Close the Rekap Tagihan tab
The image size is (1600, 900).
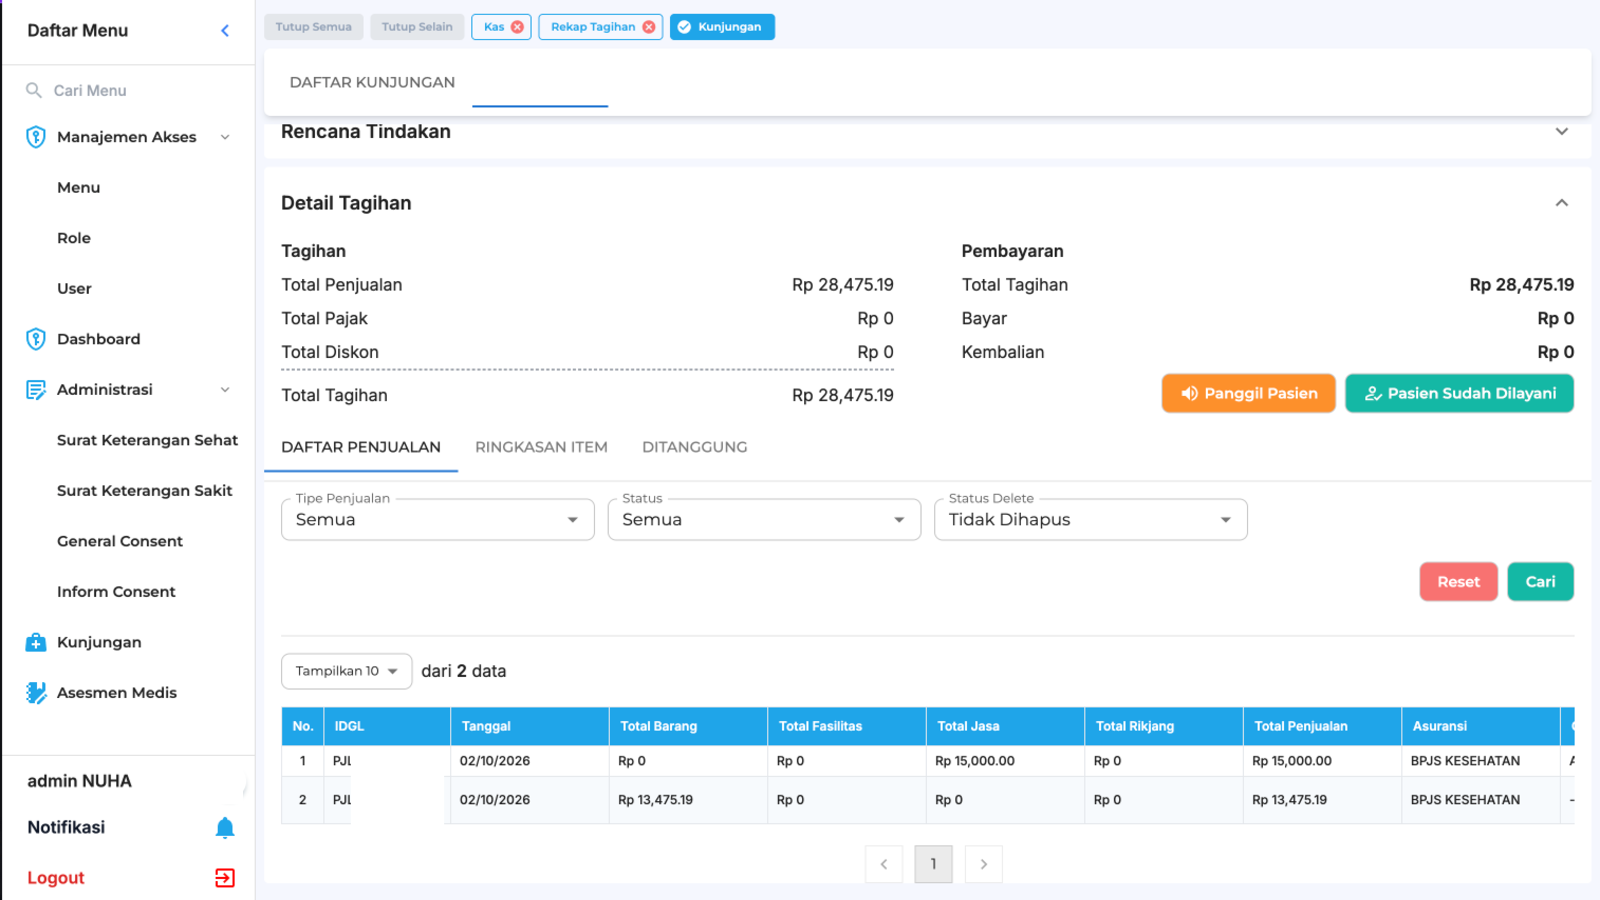(x=649, y=27)
